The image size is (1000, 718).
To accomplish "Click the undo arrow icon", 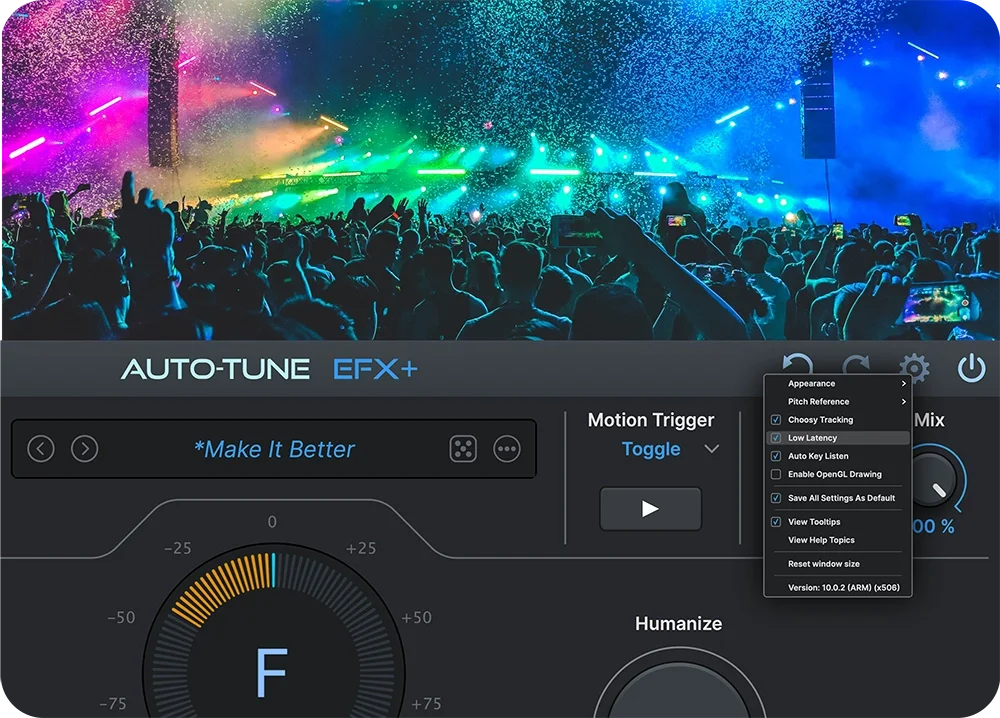I will (x=797, y=365).
